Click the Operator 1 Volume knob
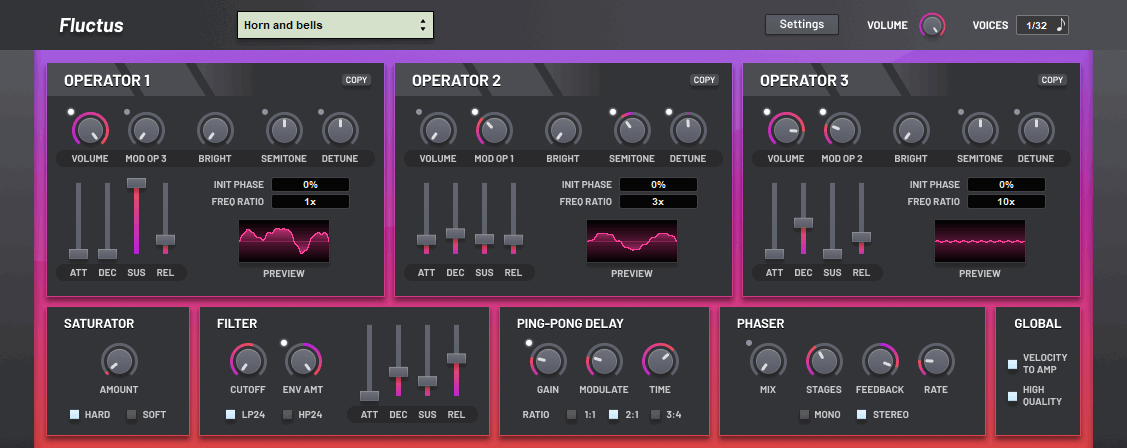The width and height of the screenshot is (1127, 448). point(89,129)
